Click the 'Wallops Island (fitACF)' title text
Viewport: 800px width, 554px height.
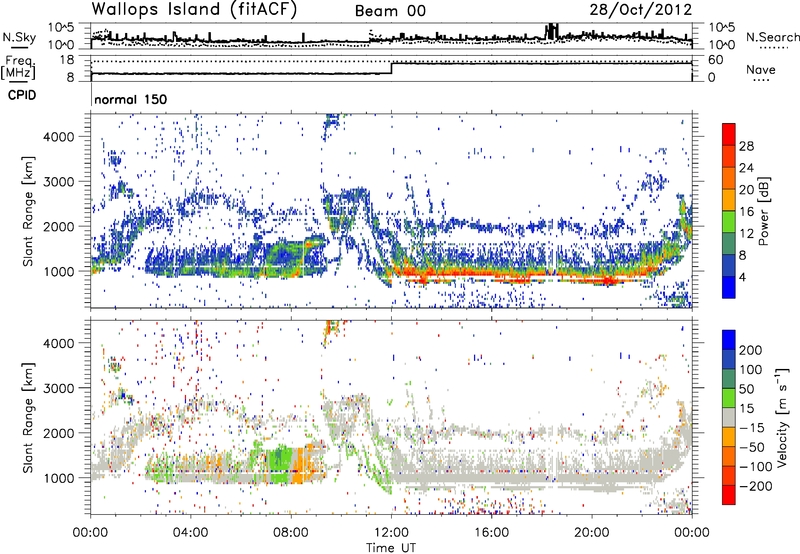click(x=194, y=9)
